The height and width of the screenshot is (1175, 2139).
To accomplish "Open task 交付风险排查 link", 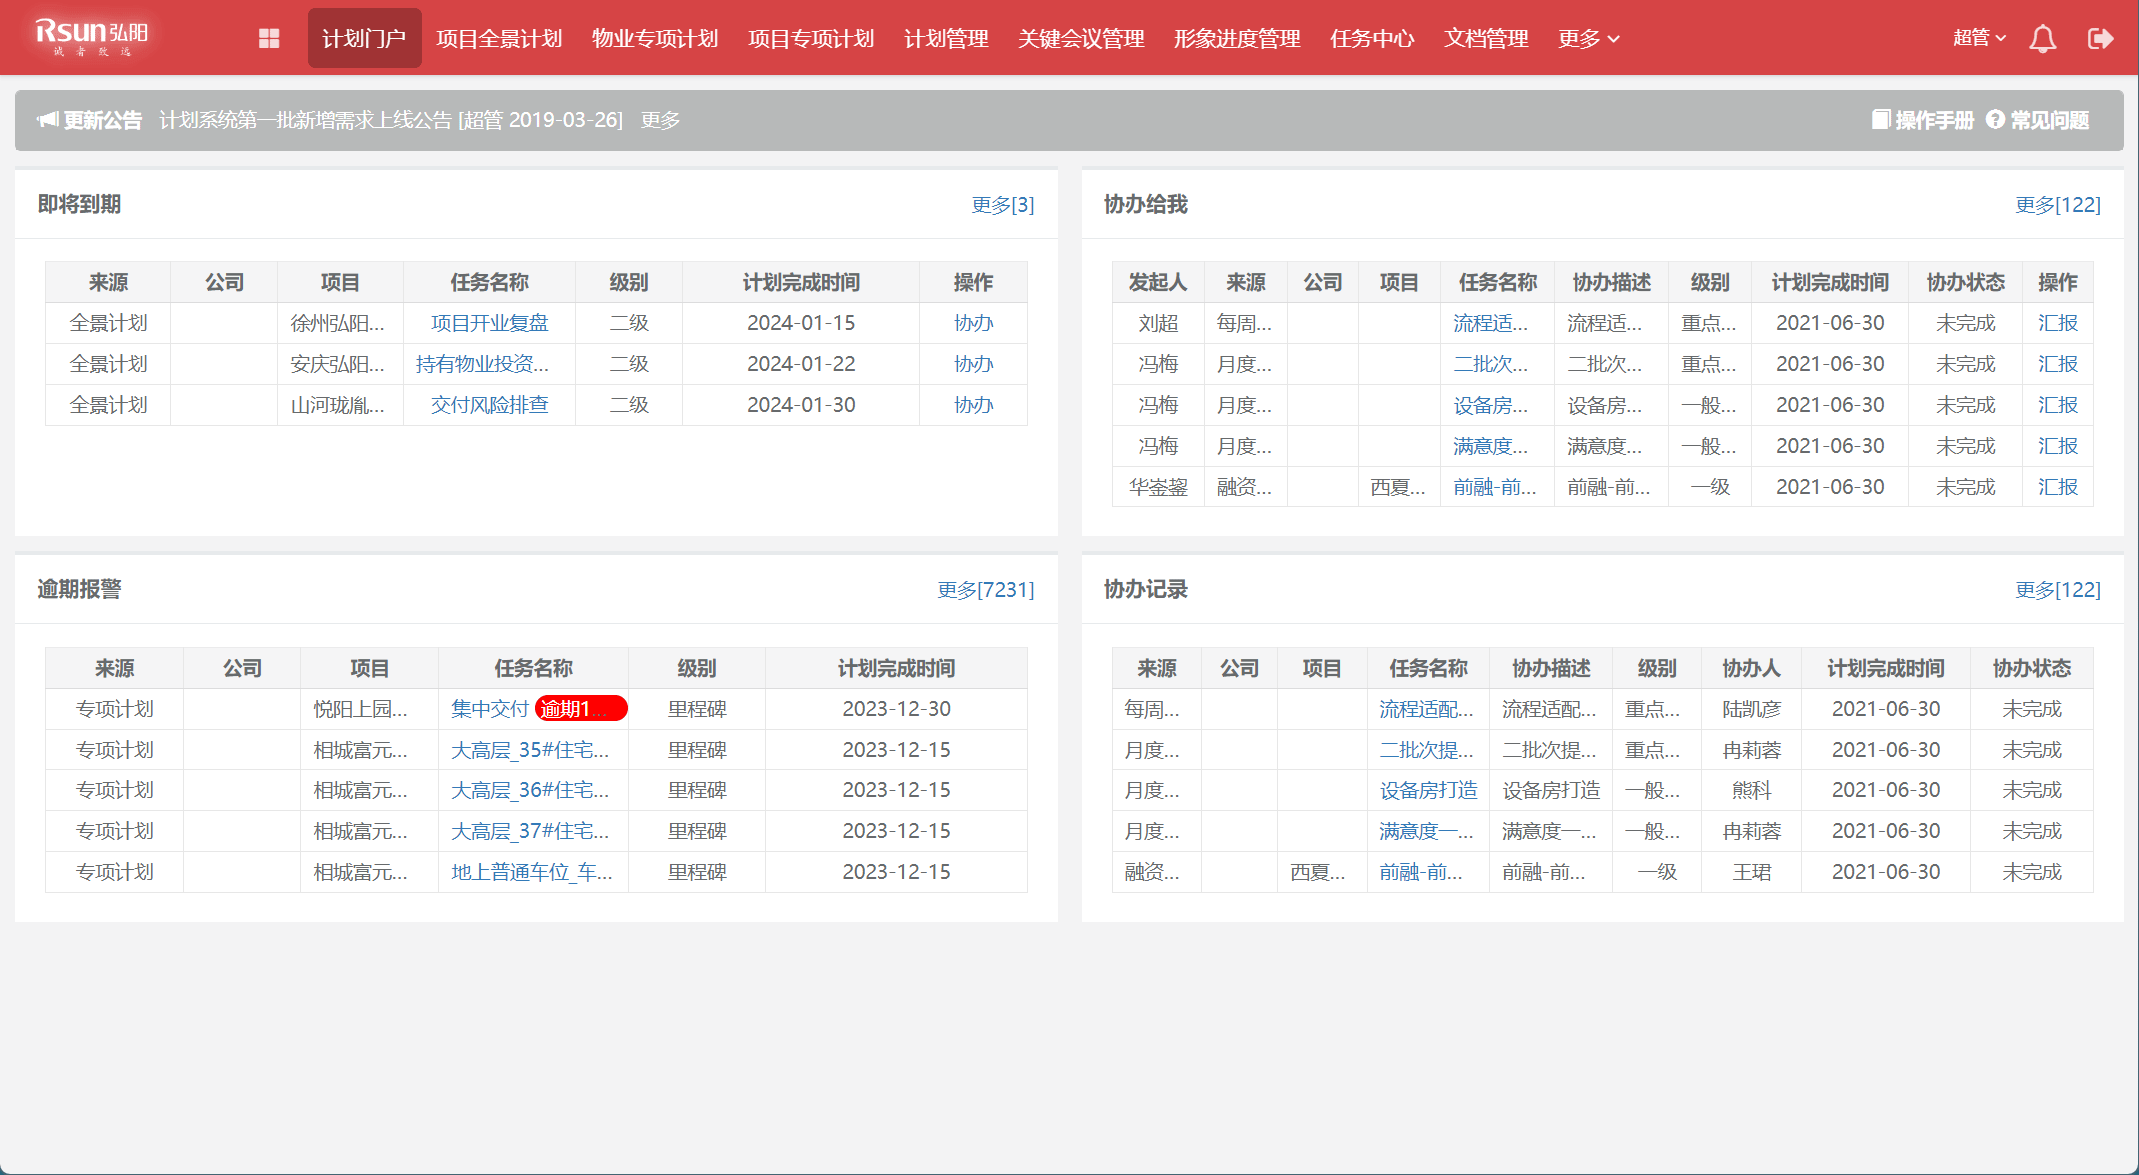I will (489, 405).
